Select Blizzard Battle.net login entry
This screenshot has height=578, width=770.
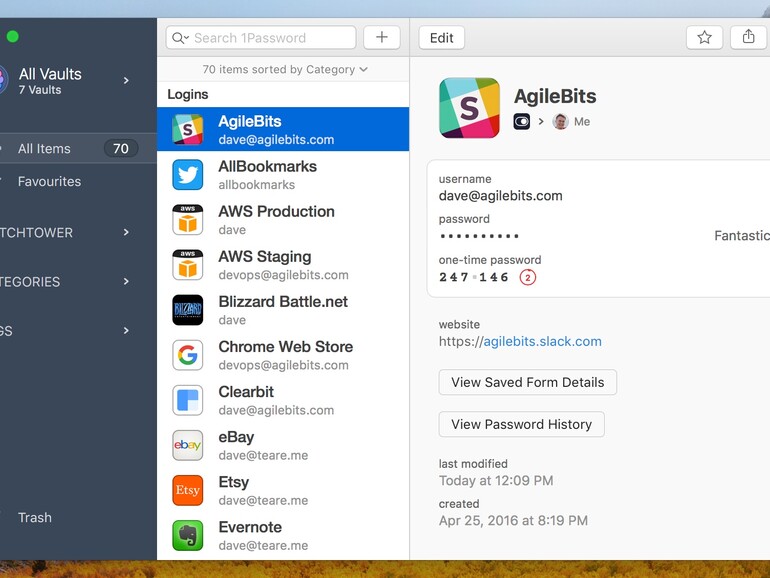(x=283, y=310)
